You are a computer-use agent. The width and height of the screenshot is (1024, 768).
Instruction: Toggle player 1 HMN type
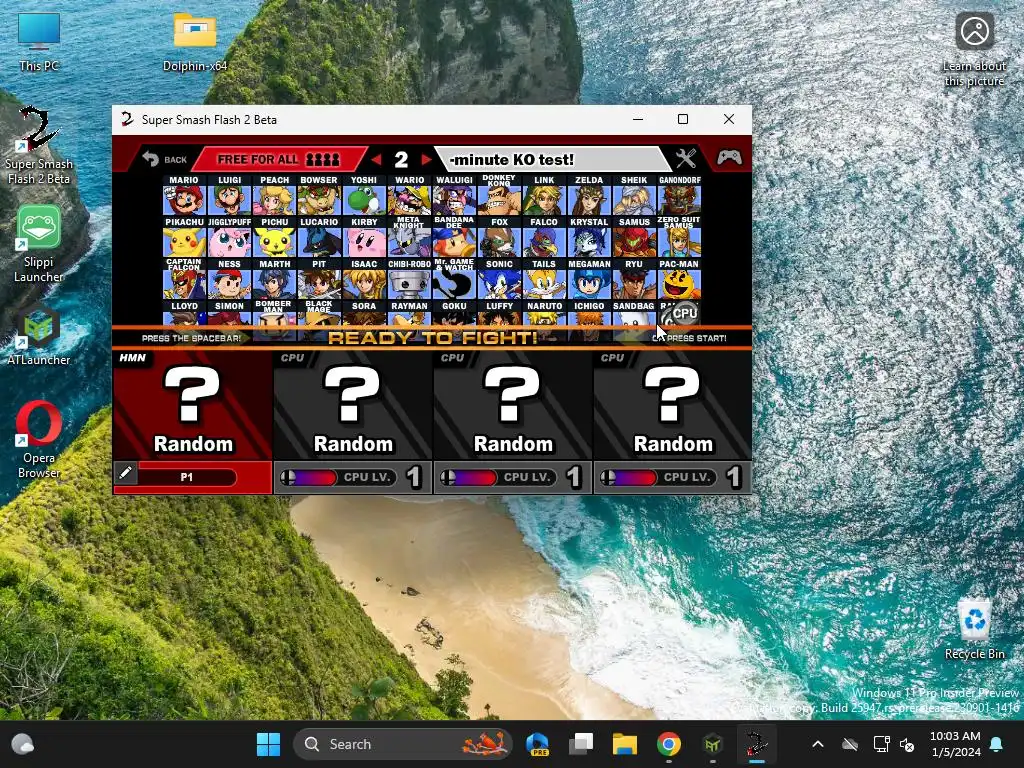click(x=132, y=358)
